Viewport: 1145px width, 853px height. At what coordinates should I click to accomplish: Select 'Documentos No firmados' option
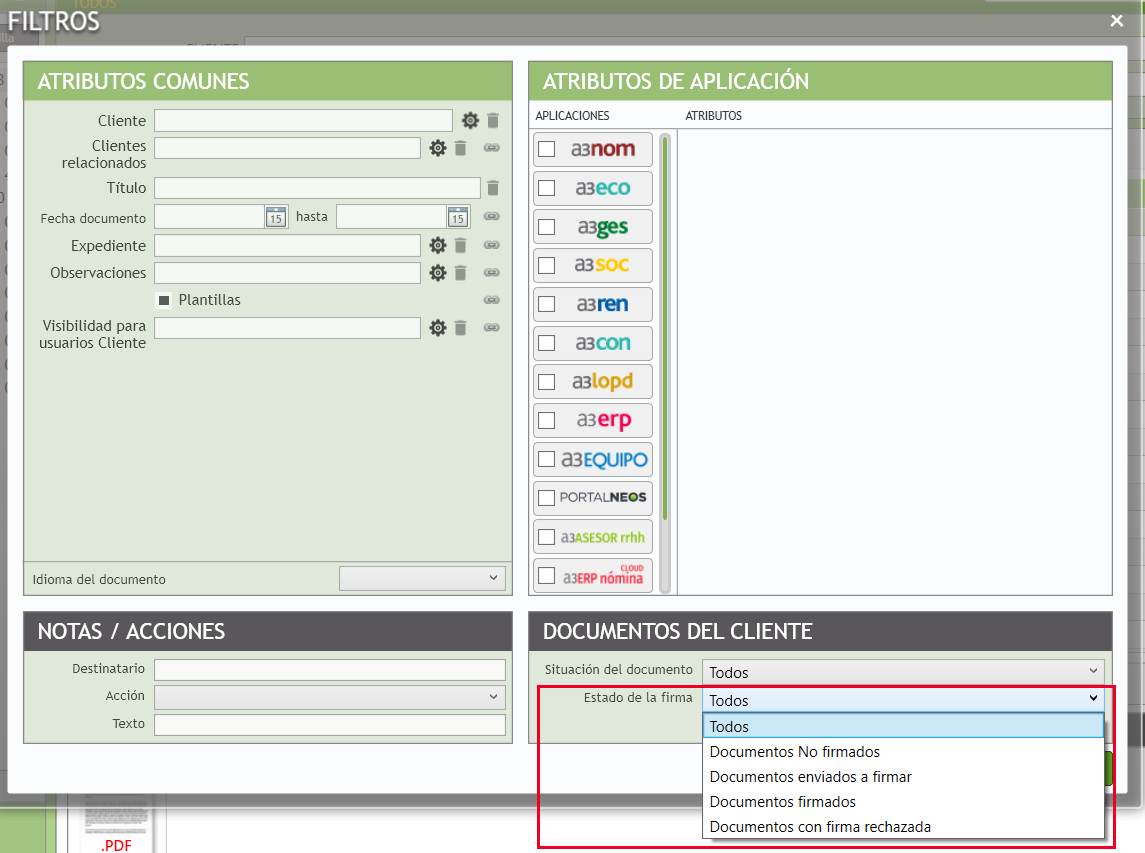(x=903, y=751)
